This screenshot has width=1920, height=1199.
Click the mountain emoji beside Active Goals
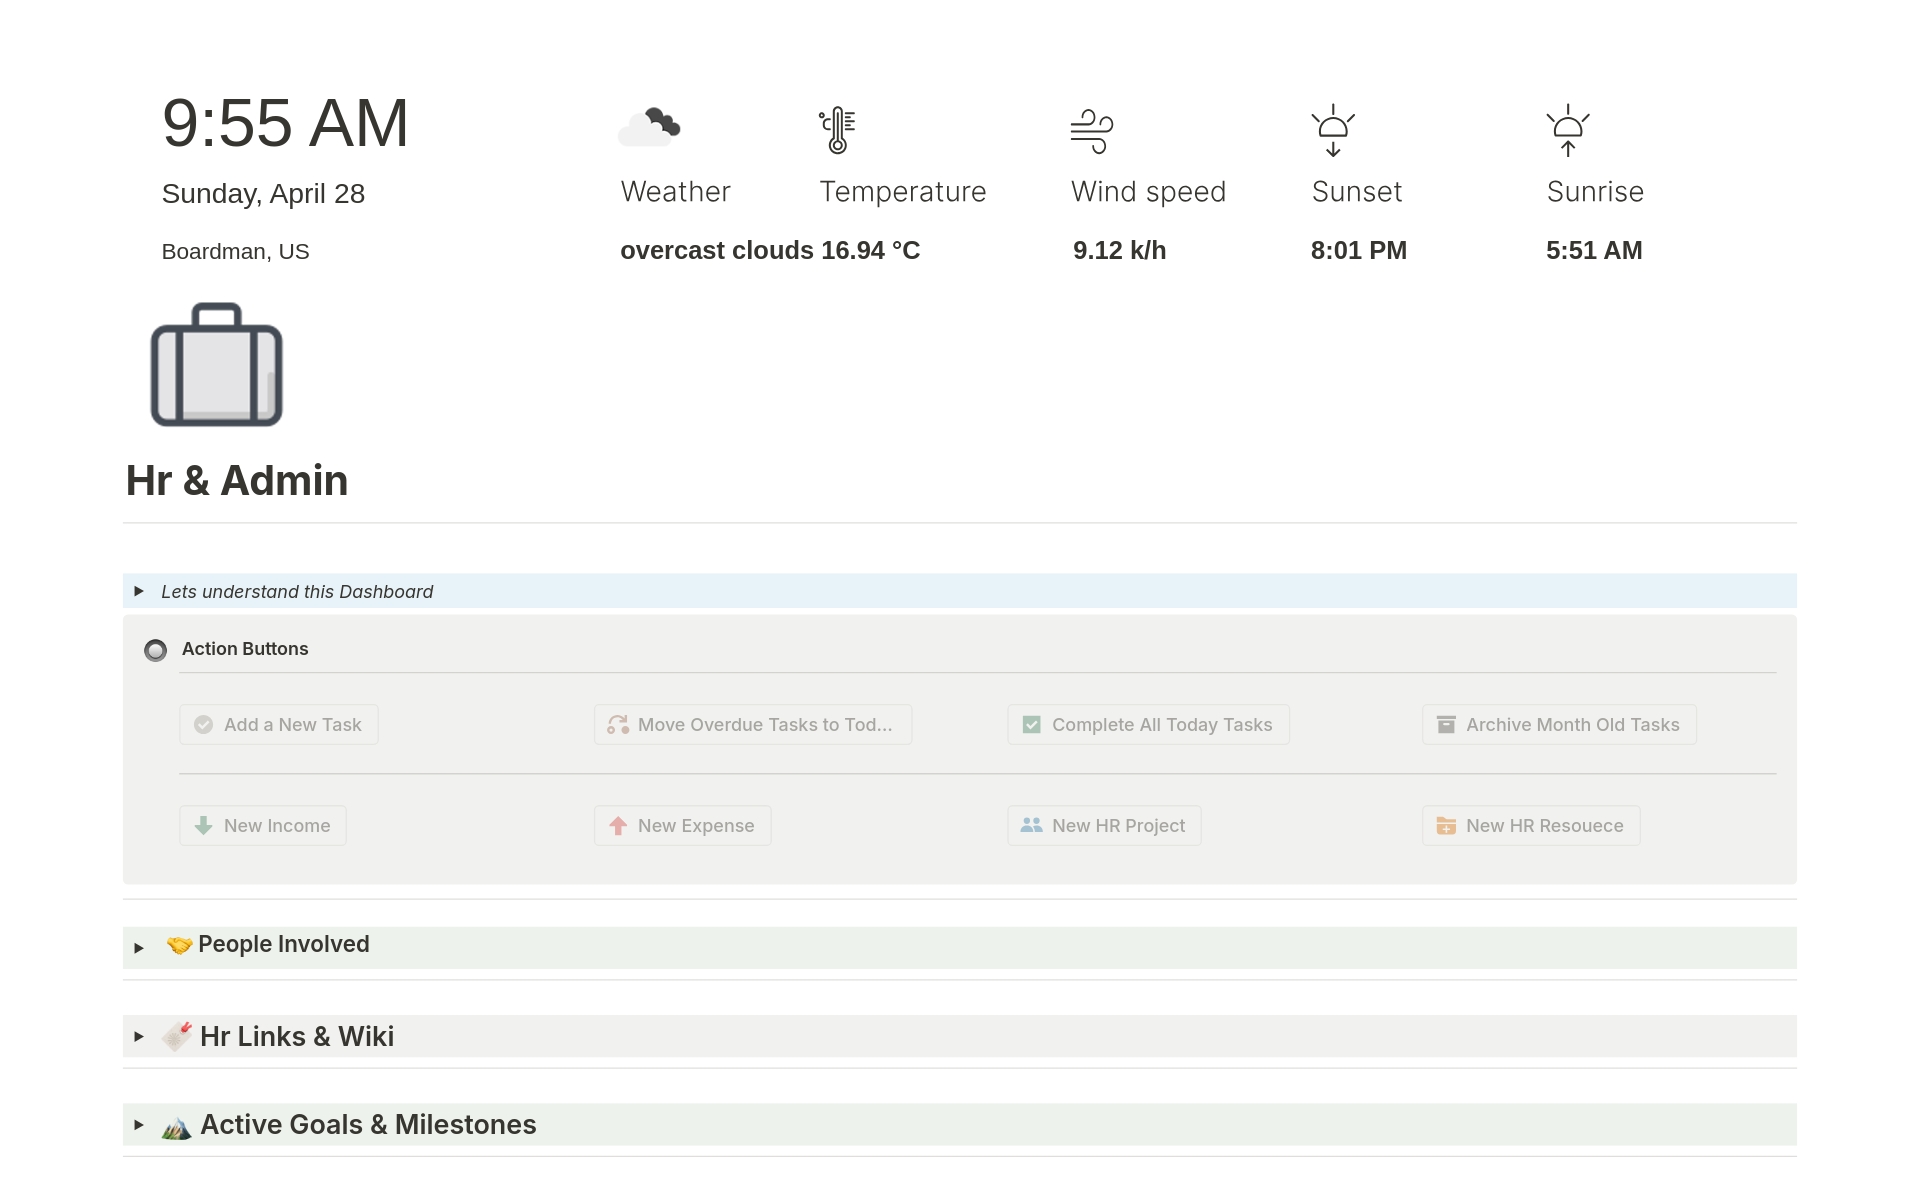point(177,1127)
